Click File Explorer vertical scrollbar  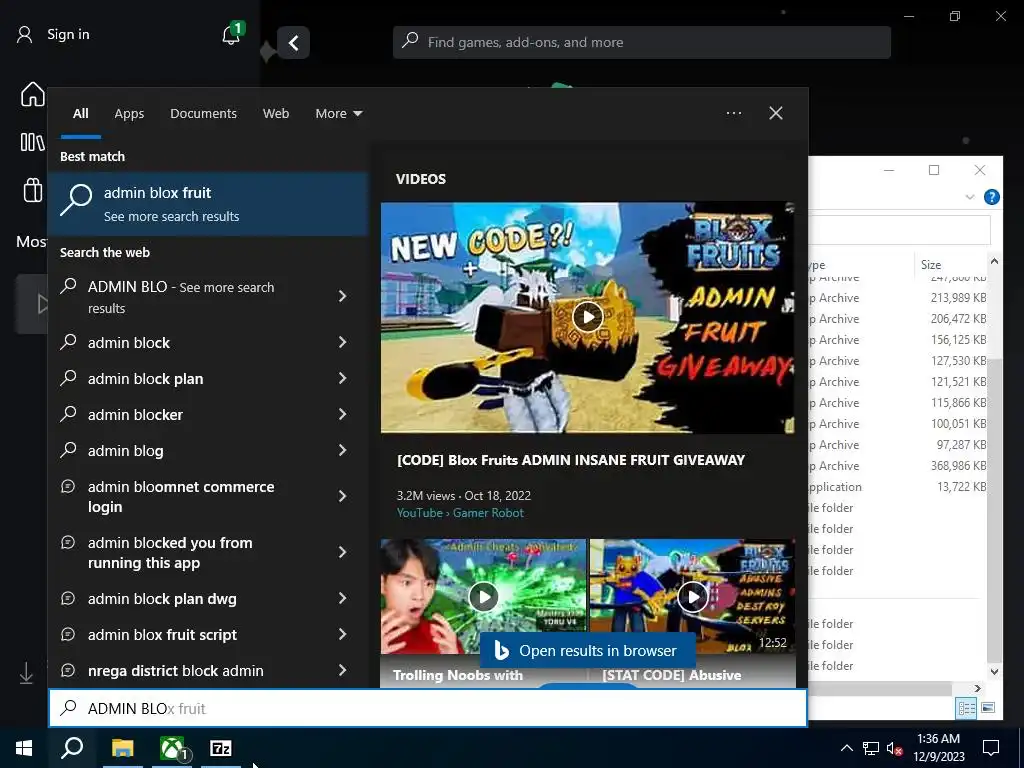point(994,509)
